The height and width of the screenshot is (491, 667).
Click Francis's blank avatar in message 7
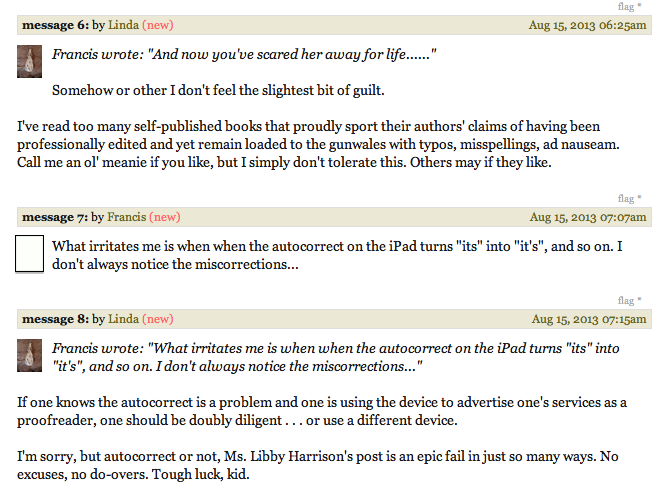pyautogui.click(x=29, y=254)
